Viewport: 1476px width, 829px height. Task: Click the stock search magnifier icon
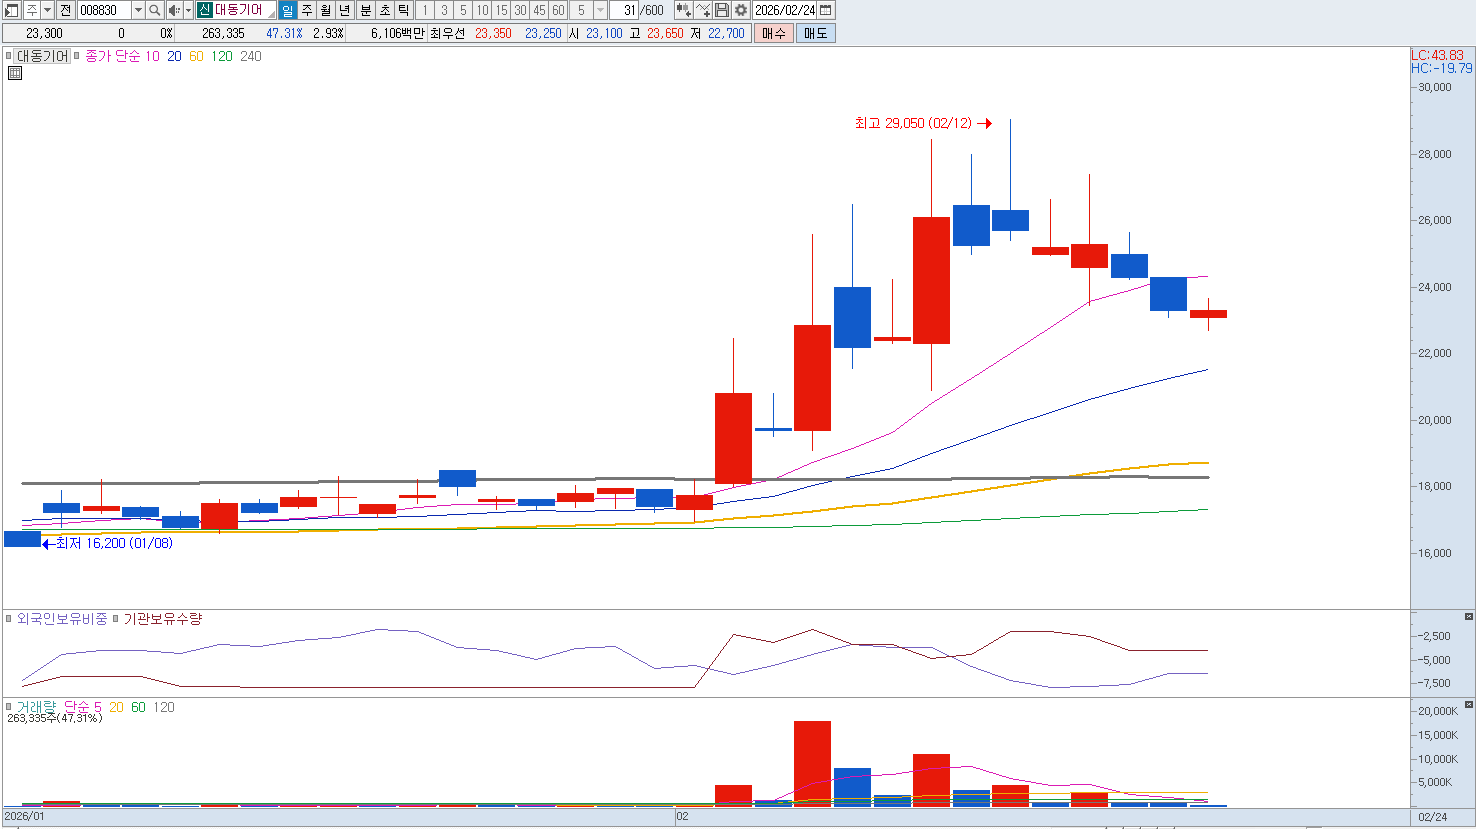pyautogui.click(x=155, y=10)
